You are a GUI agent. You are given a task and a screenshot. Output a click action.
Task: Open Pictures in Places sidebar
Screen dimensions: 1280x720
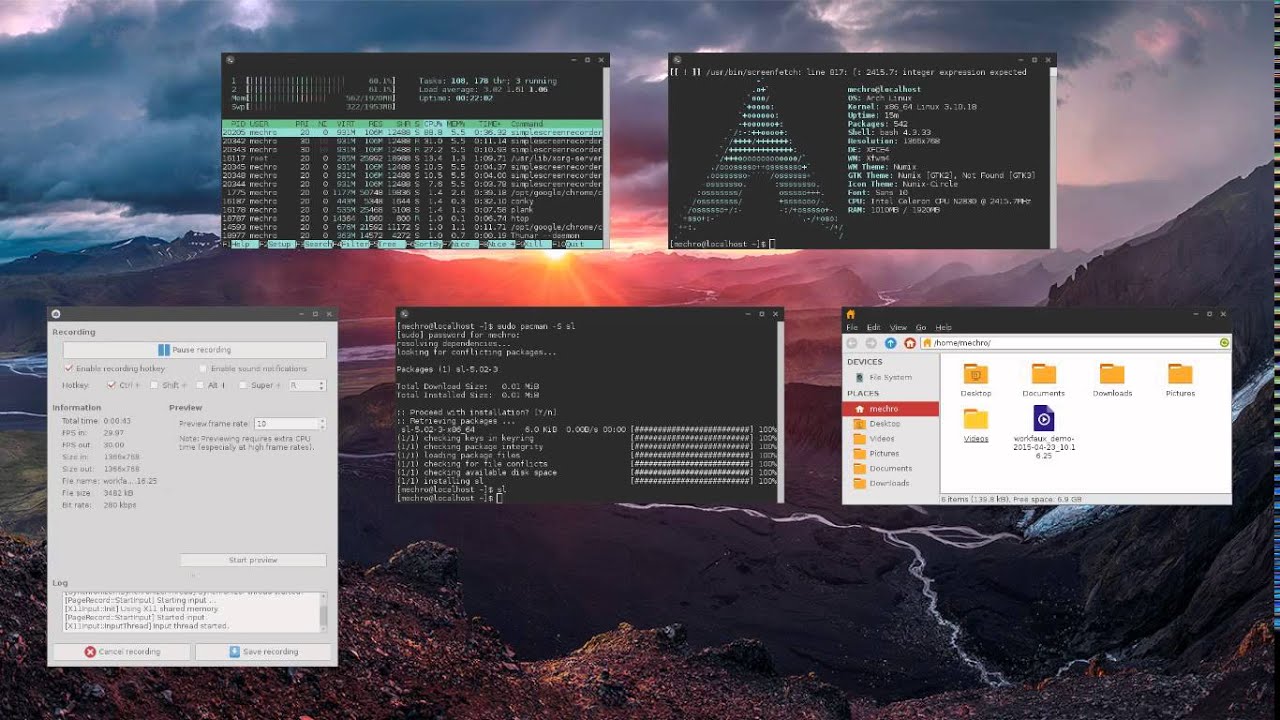(890, 453)
